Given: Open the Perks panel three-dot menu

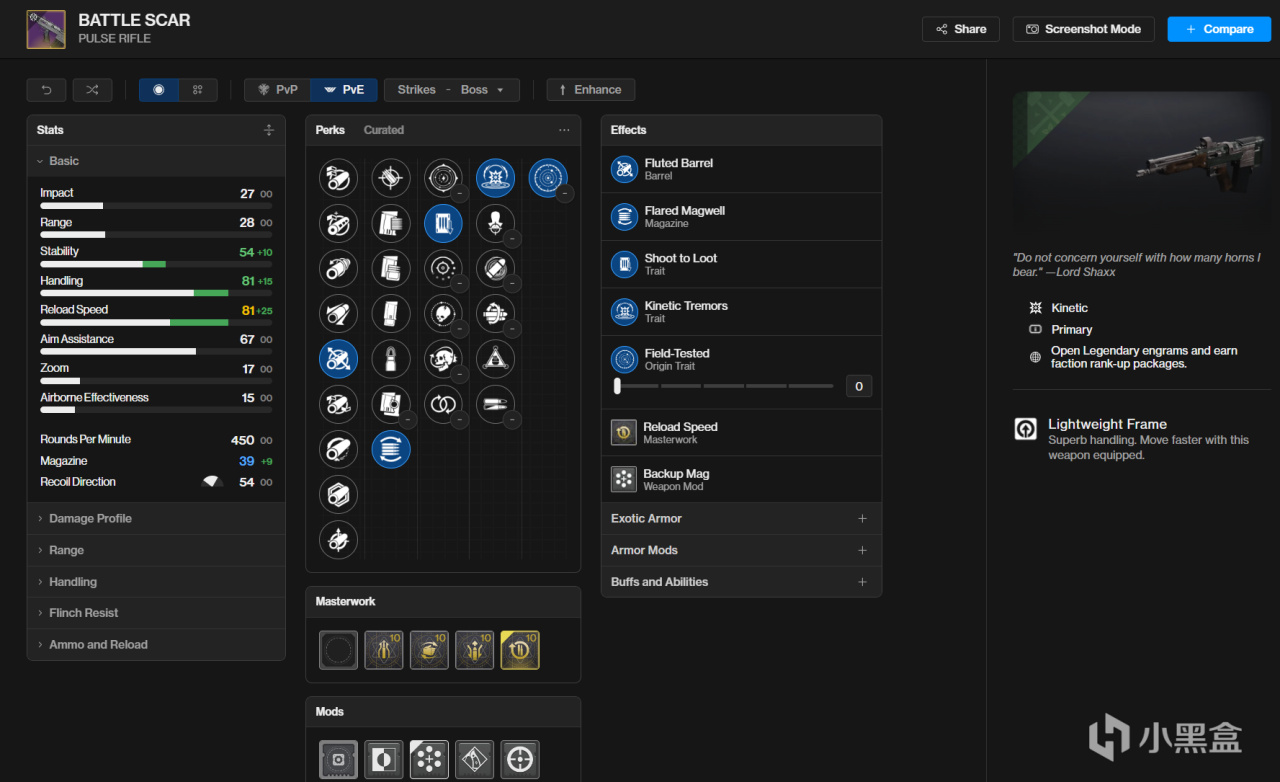Looking at the screenshot, I should point(564,130).
